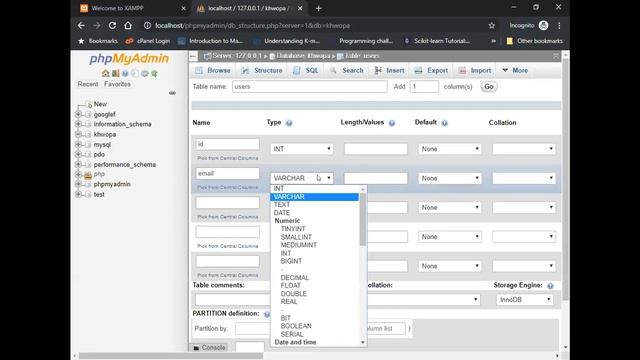Image resolution: width=640 pixels, height=360 pixels.
Task: Click the help icon next to Length/Values
Action: (392, 123)
